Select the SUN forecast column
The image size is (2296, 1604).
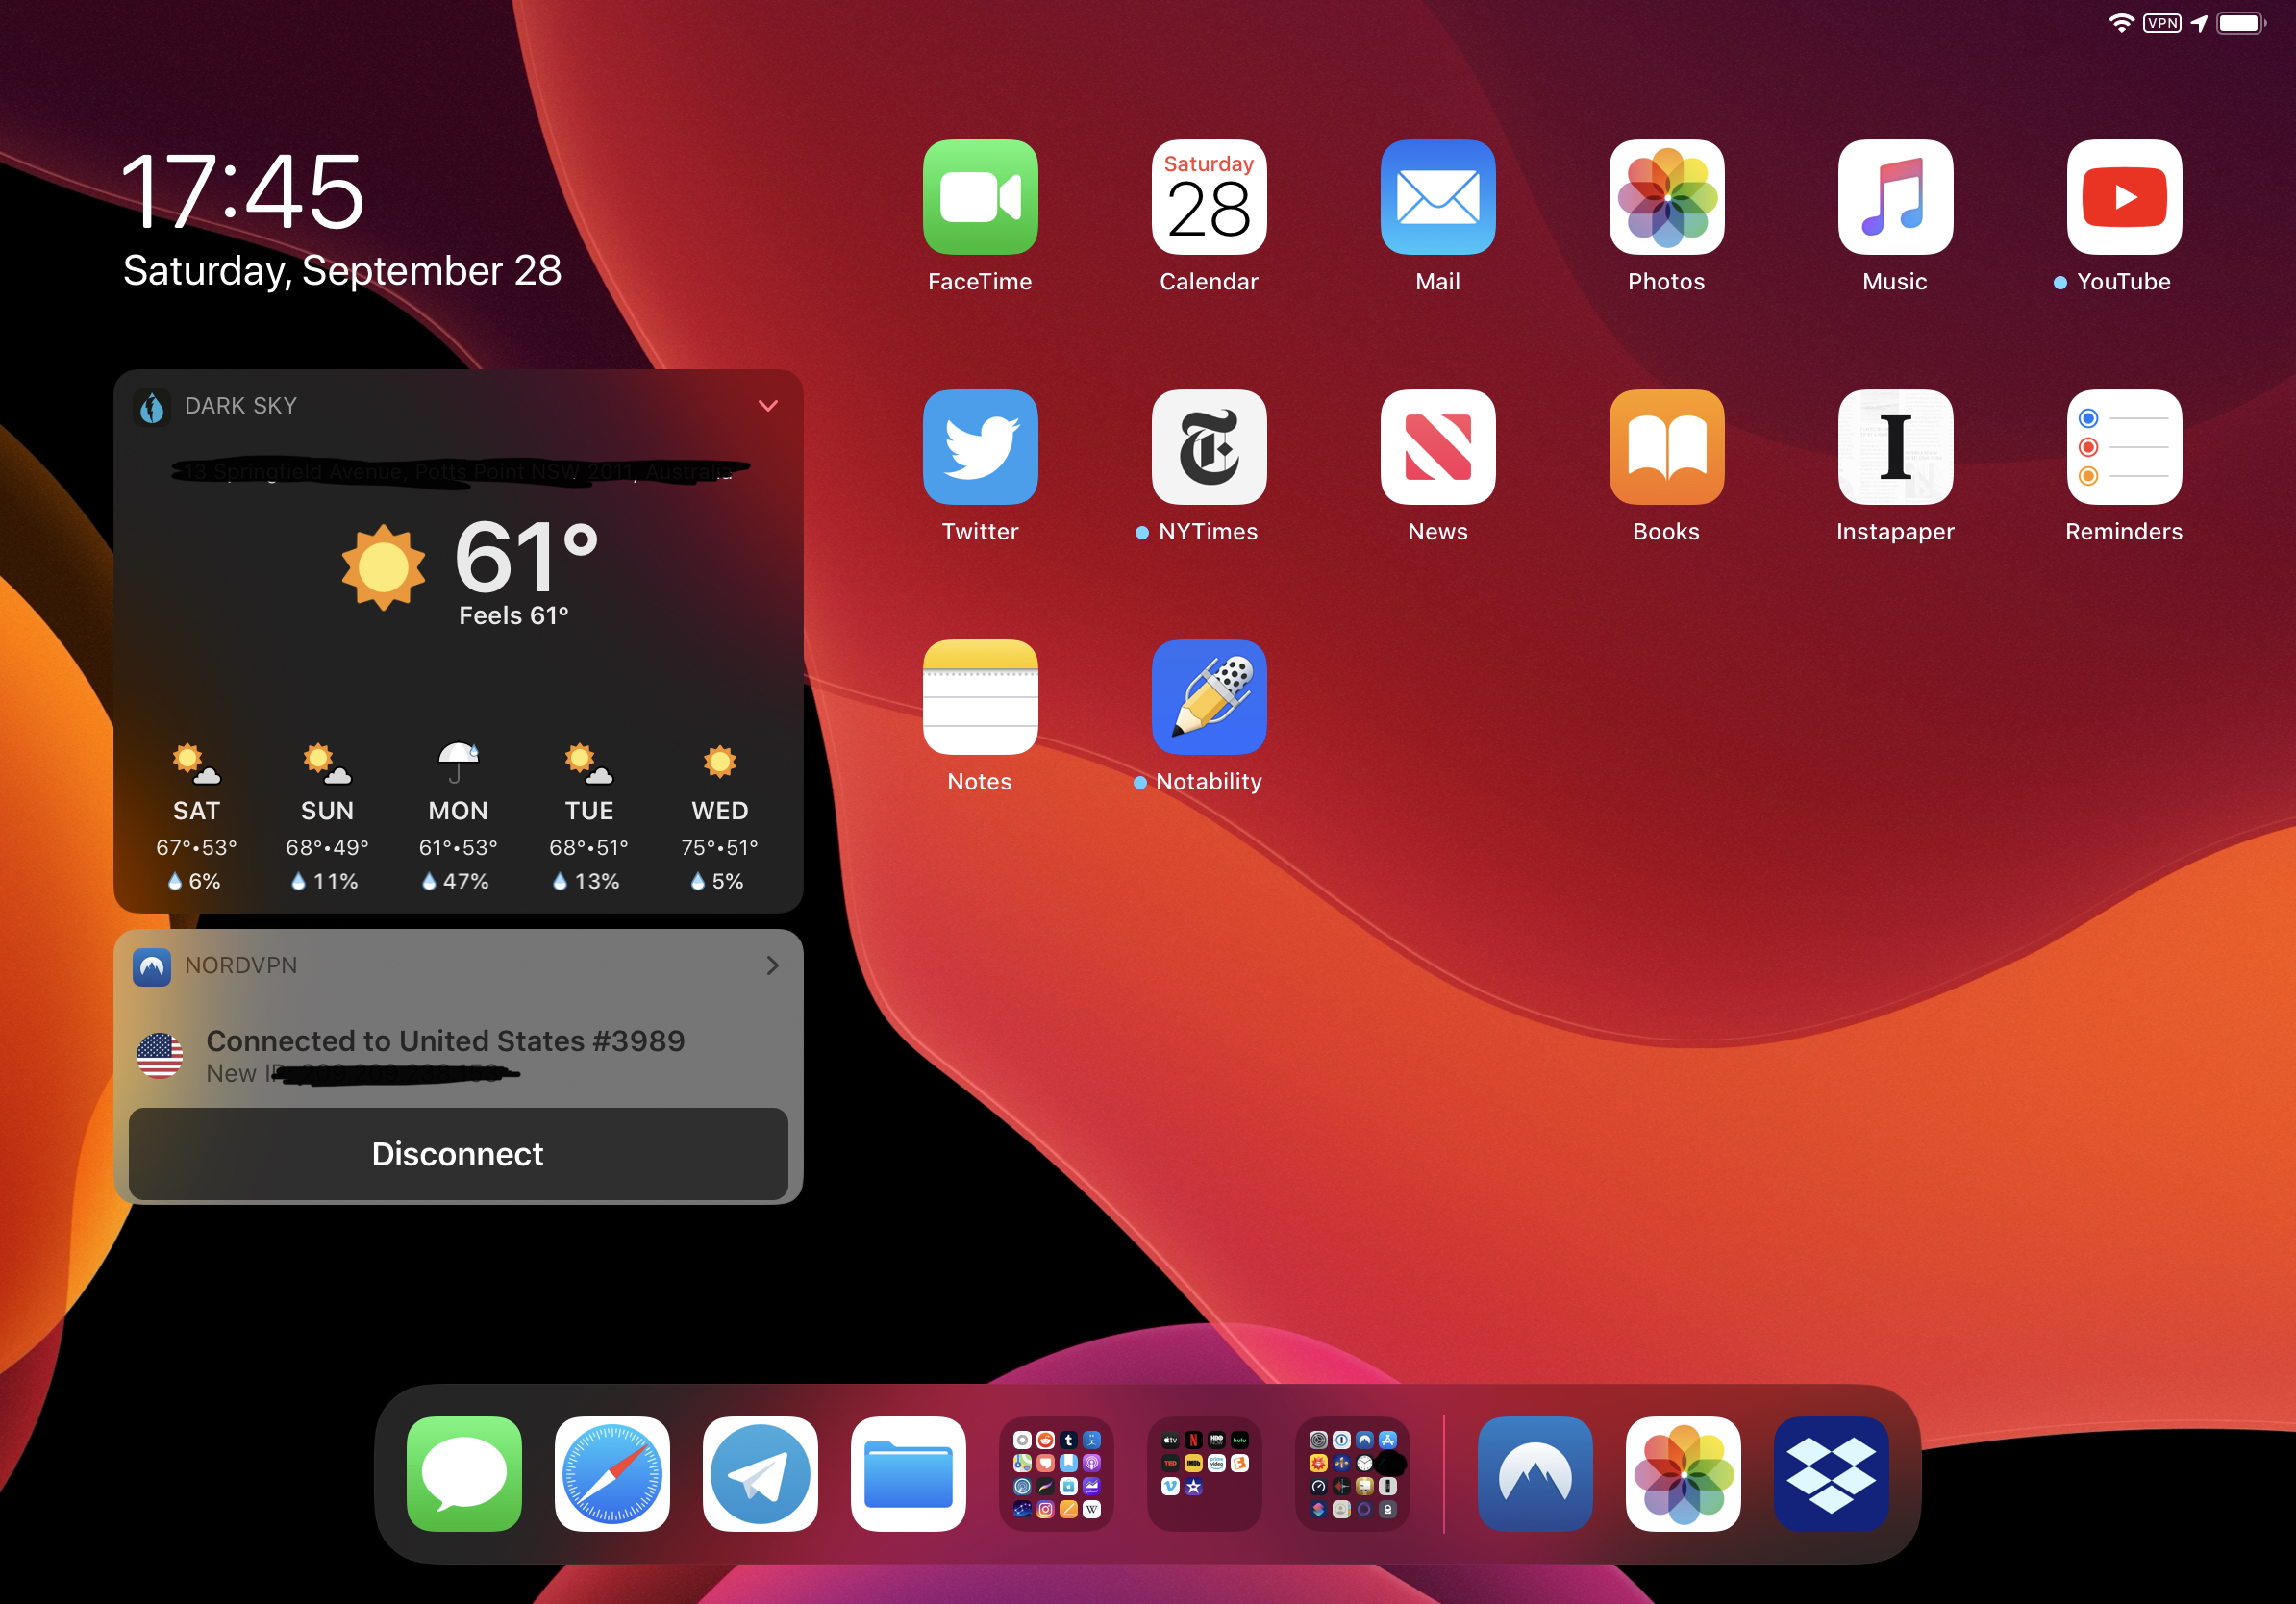click(x=327, y=817)
